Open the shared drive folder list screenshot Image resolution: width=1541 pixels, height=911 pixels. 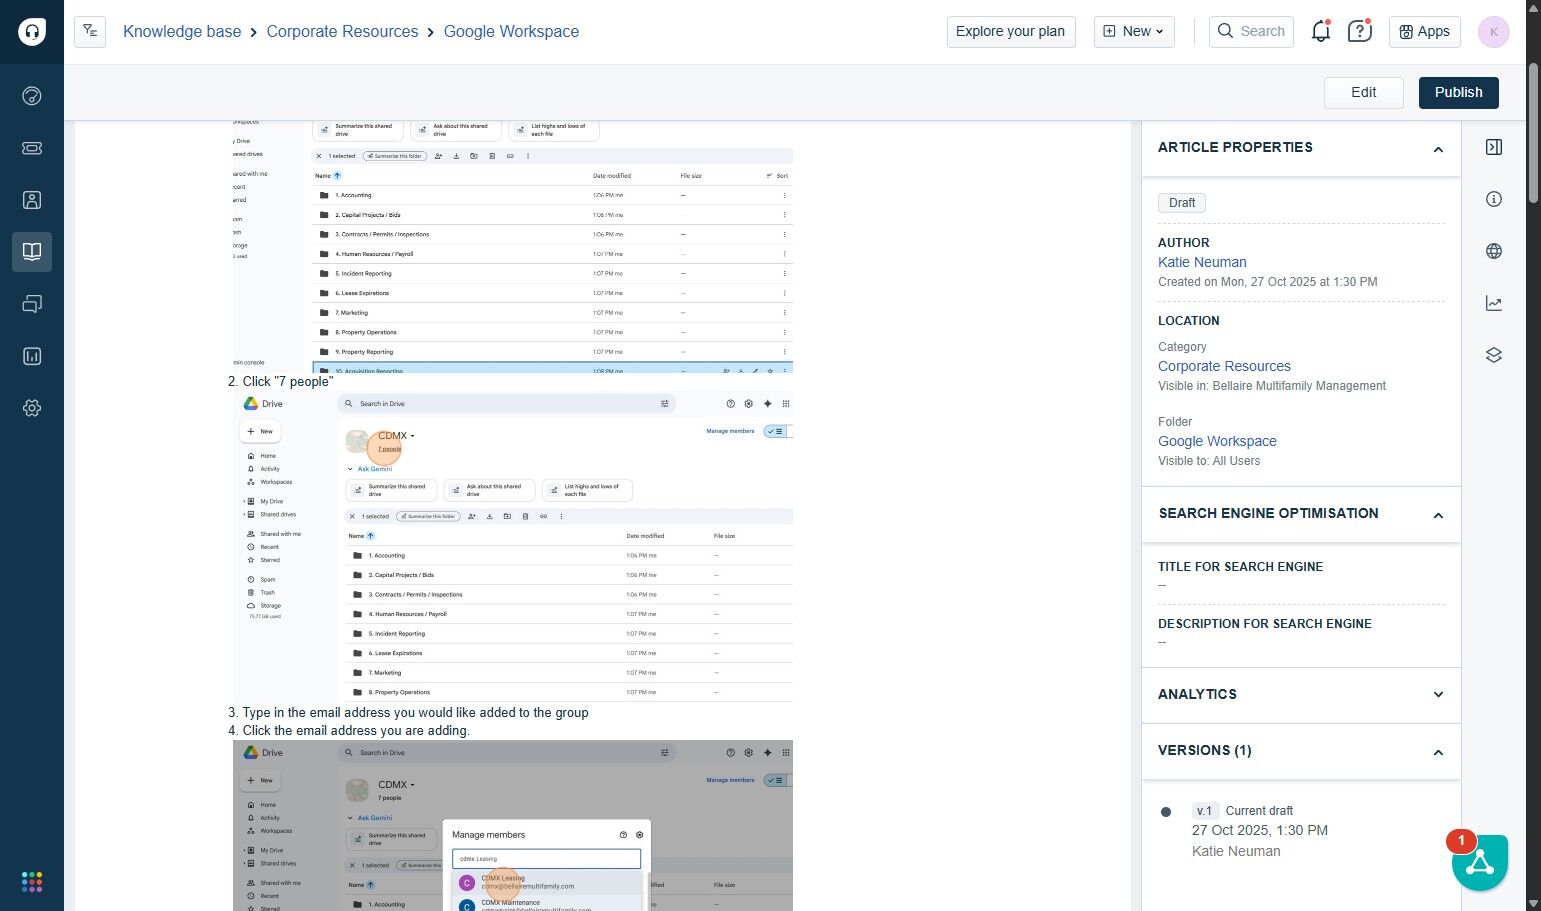click(513, 247)
